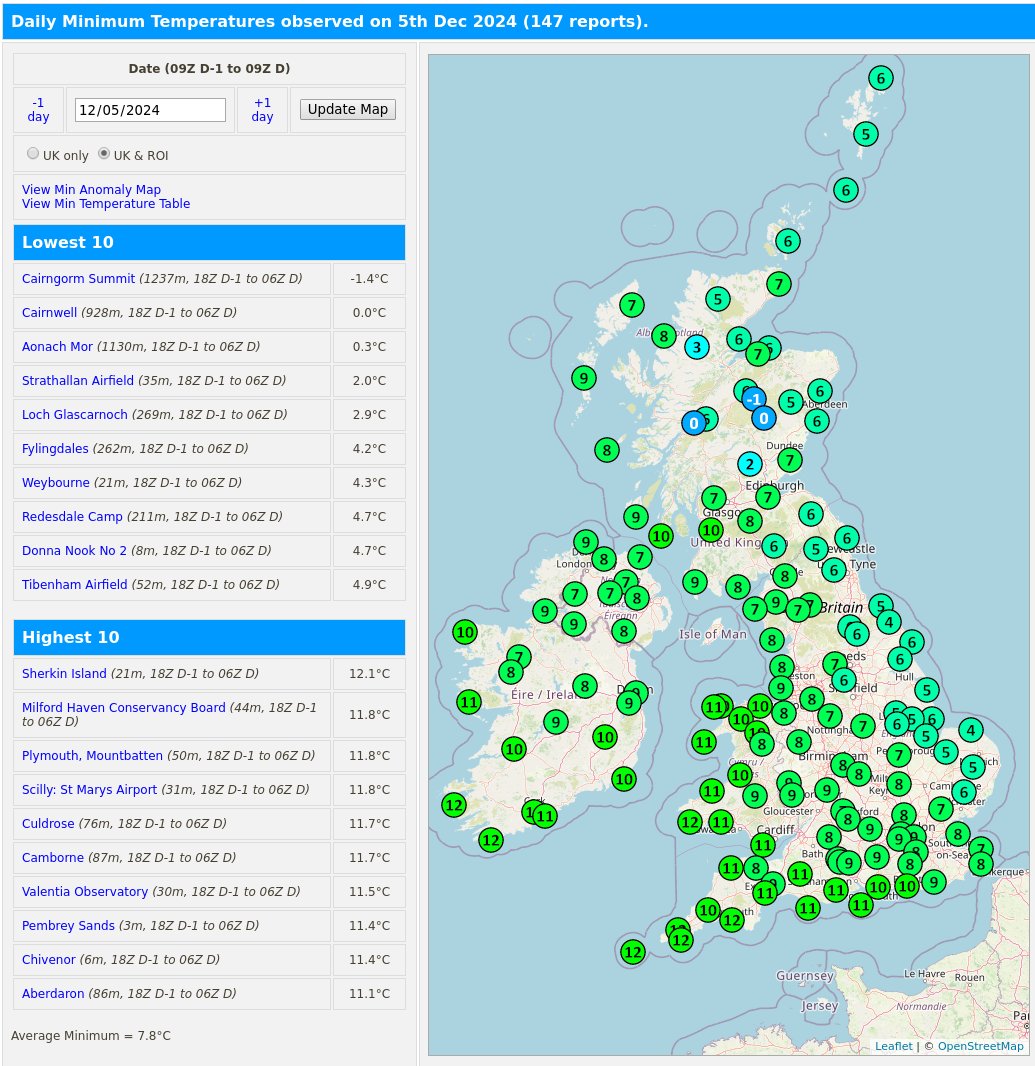Screen dimensions: 1035x1066
Task: Click the OpenStreetMap attribution link
Action: [981, 1046]
